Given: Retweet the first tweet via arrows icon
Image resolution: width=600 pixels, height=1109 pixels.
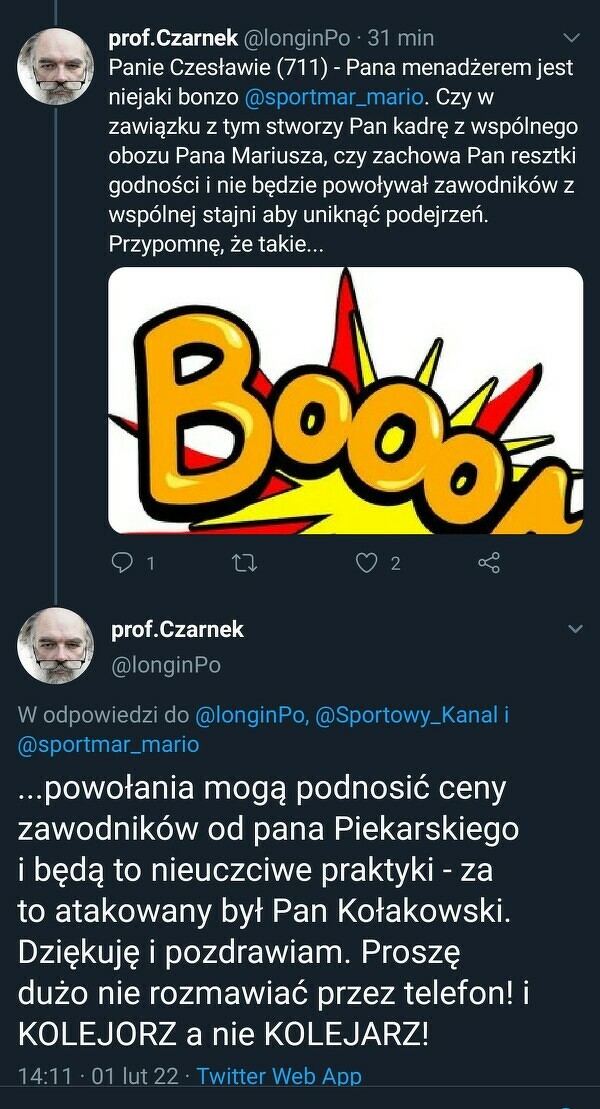Looking at the screenshot, I should point(245,562).
